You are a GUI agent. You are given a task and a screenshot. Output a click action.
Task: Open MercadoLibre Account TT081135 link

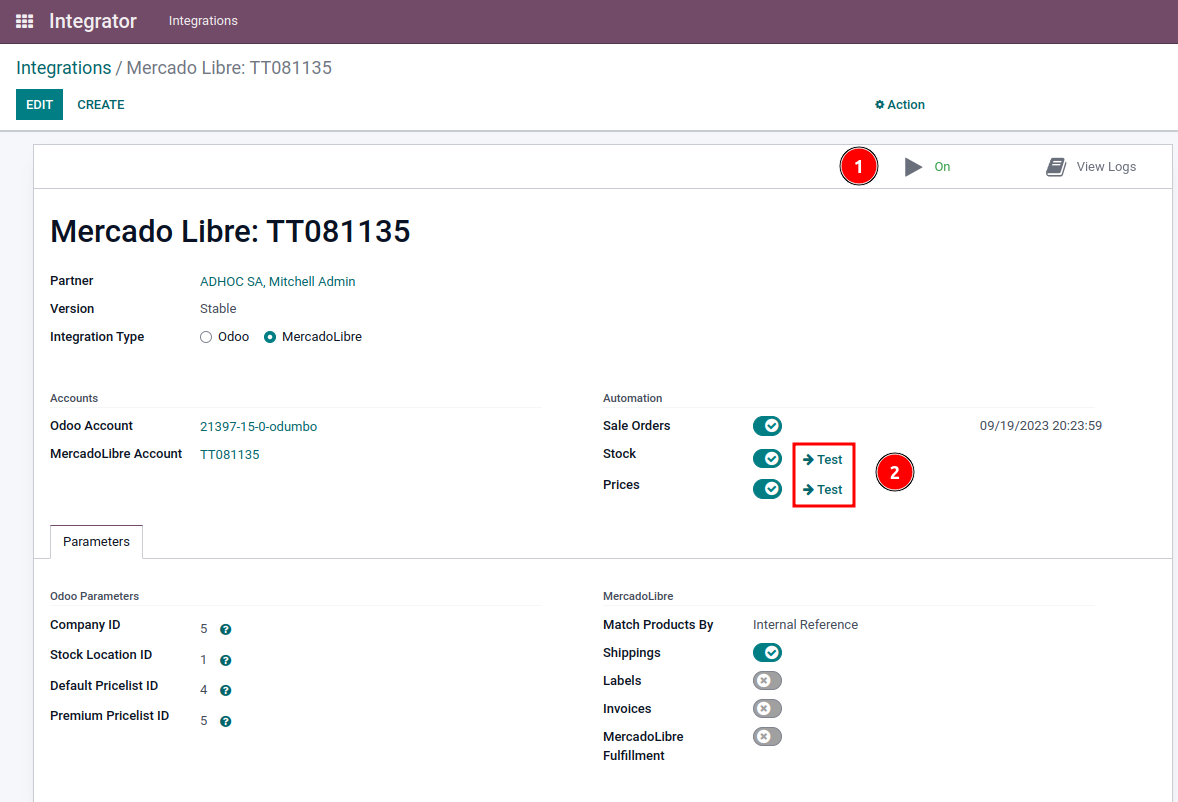point(229,454)
